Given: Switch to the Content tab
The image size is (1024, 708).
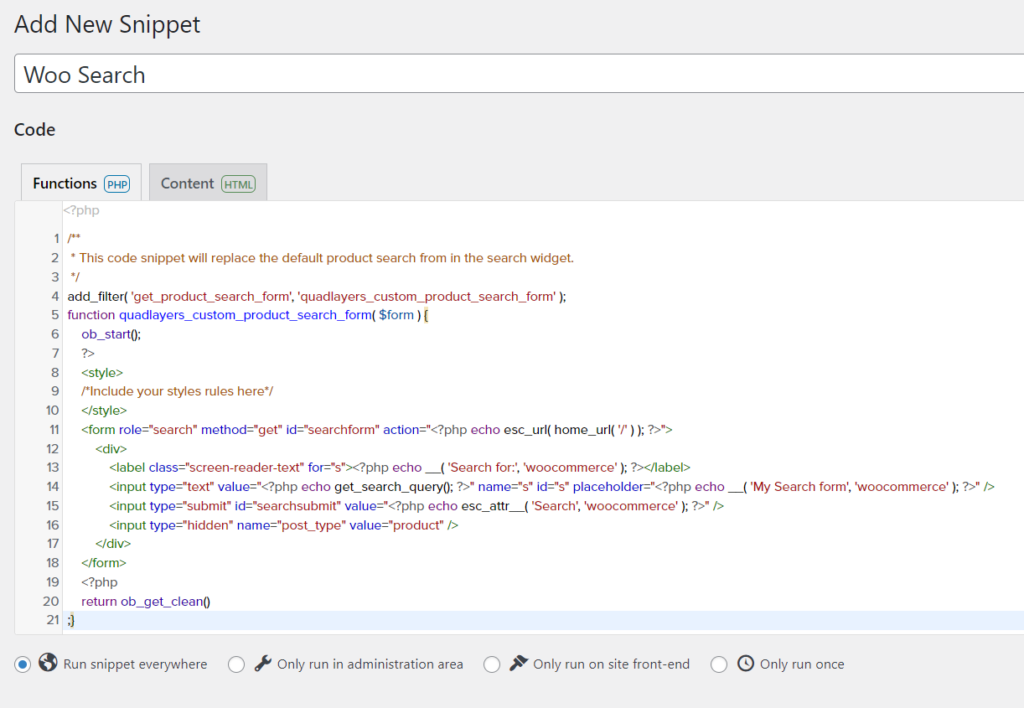Looking at the screenshot, I should [208, 183].
